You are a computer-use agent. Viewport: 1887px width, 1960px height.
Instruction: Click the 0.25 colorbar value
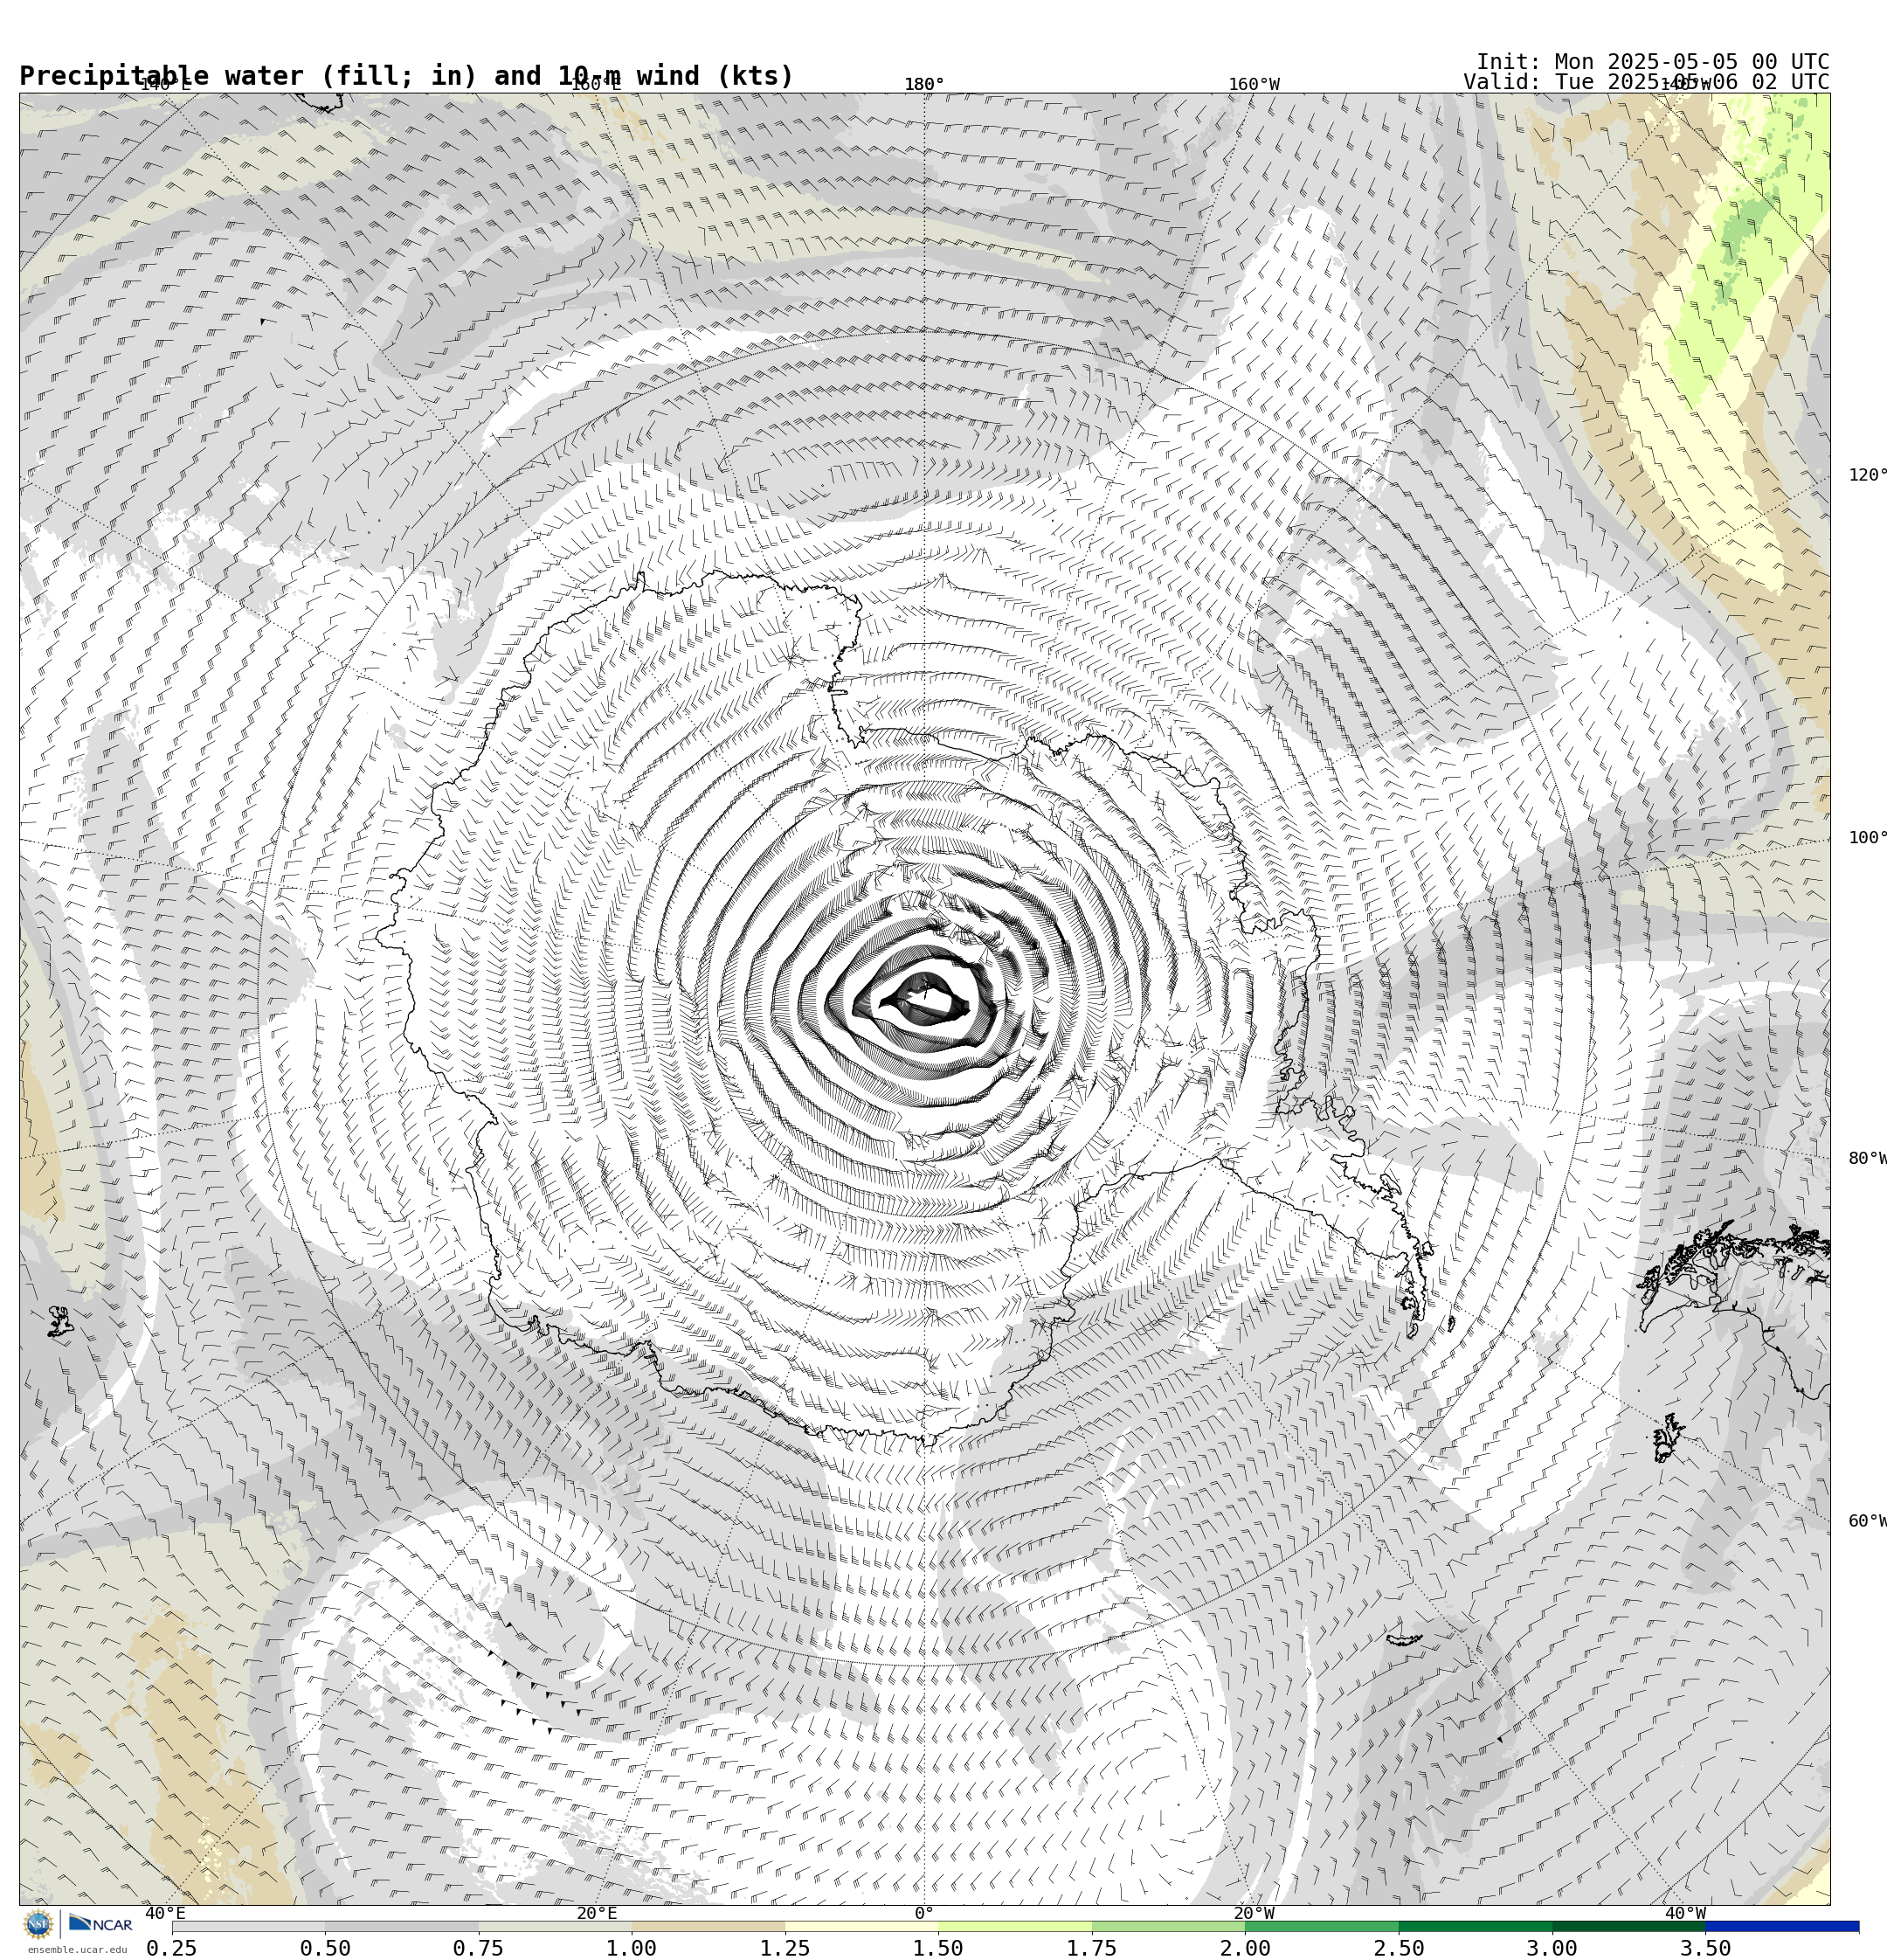172,1948
